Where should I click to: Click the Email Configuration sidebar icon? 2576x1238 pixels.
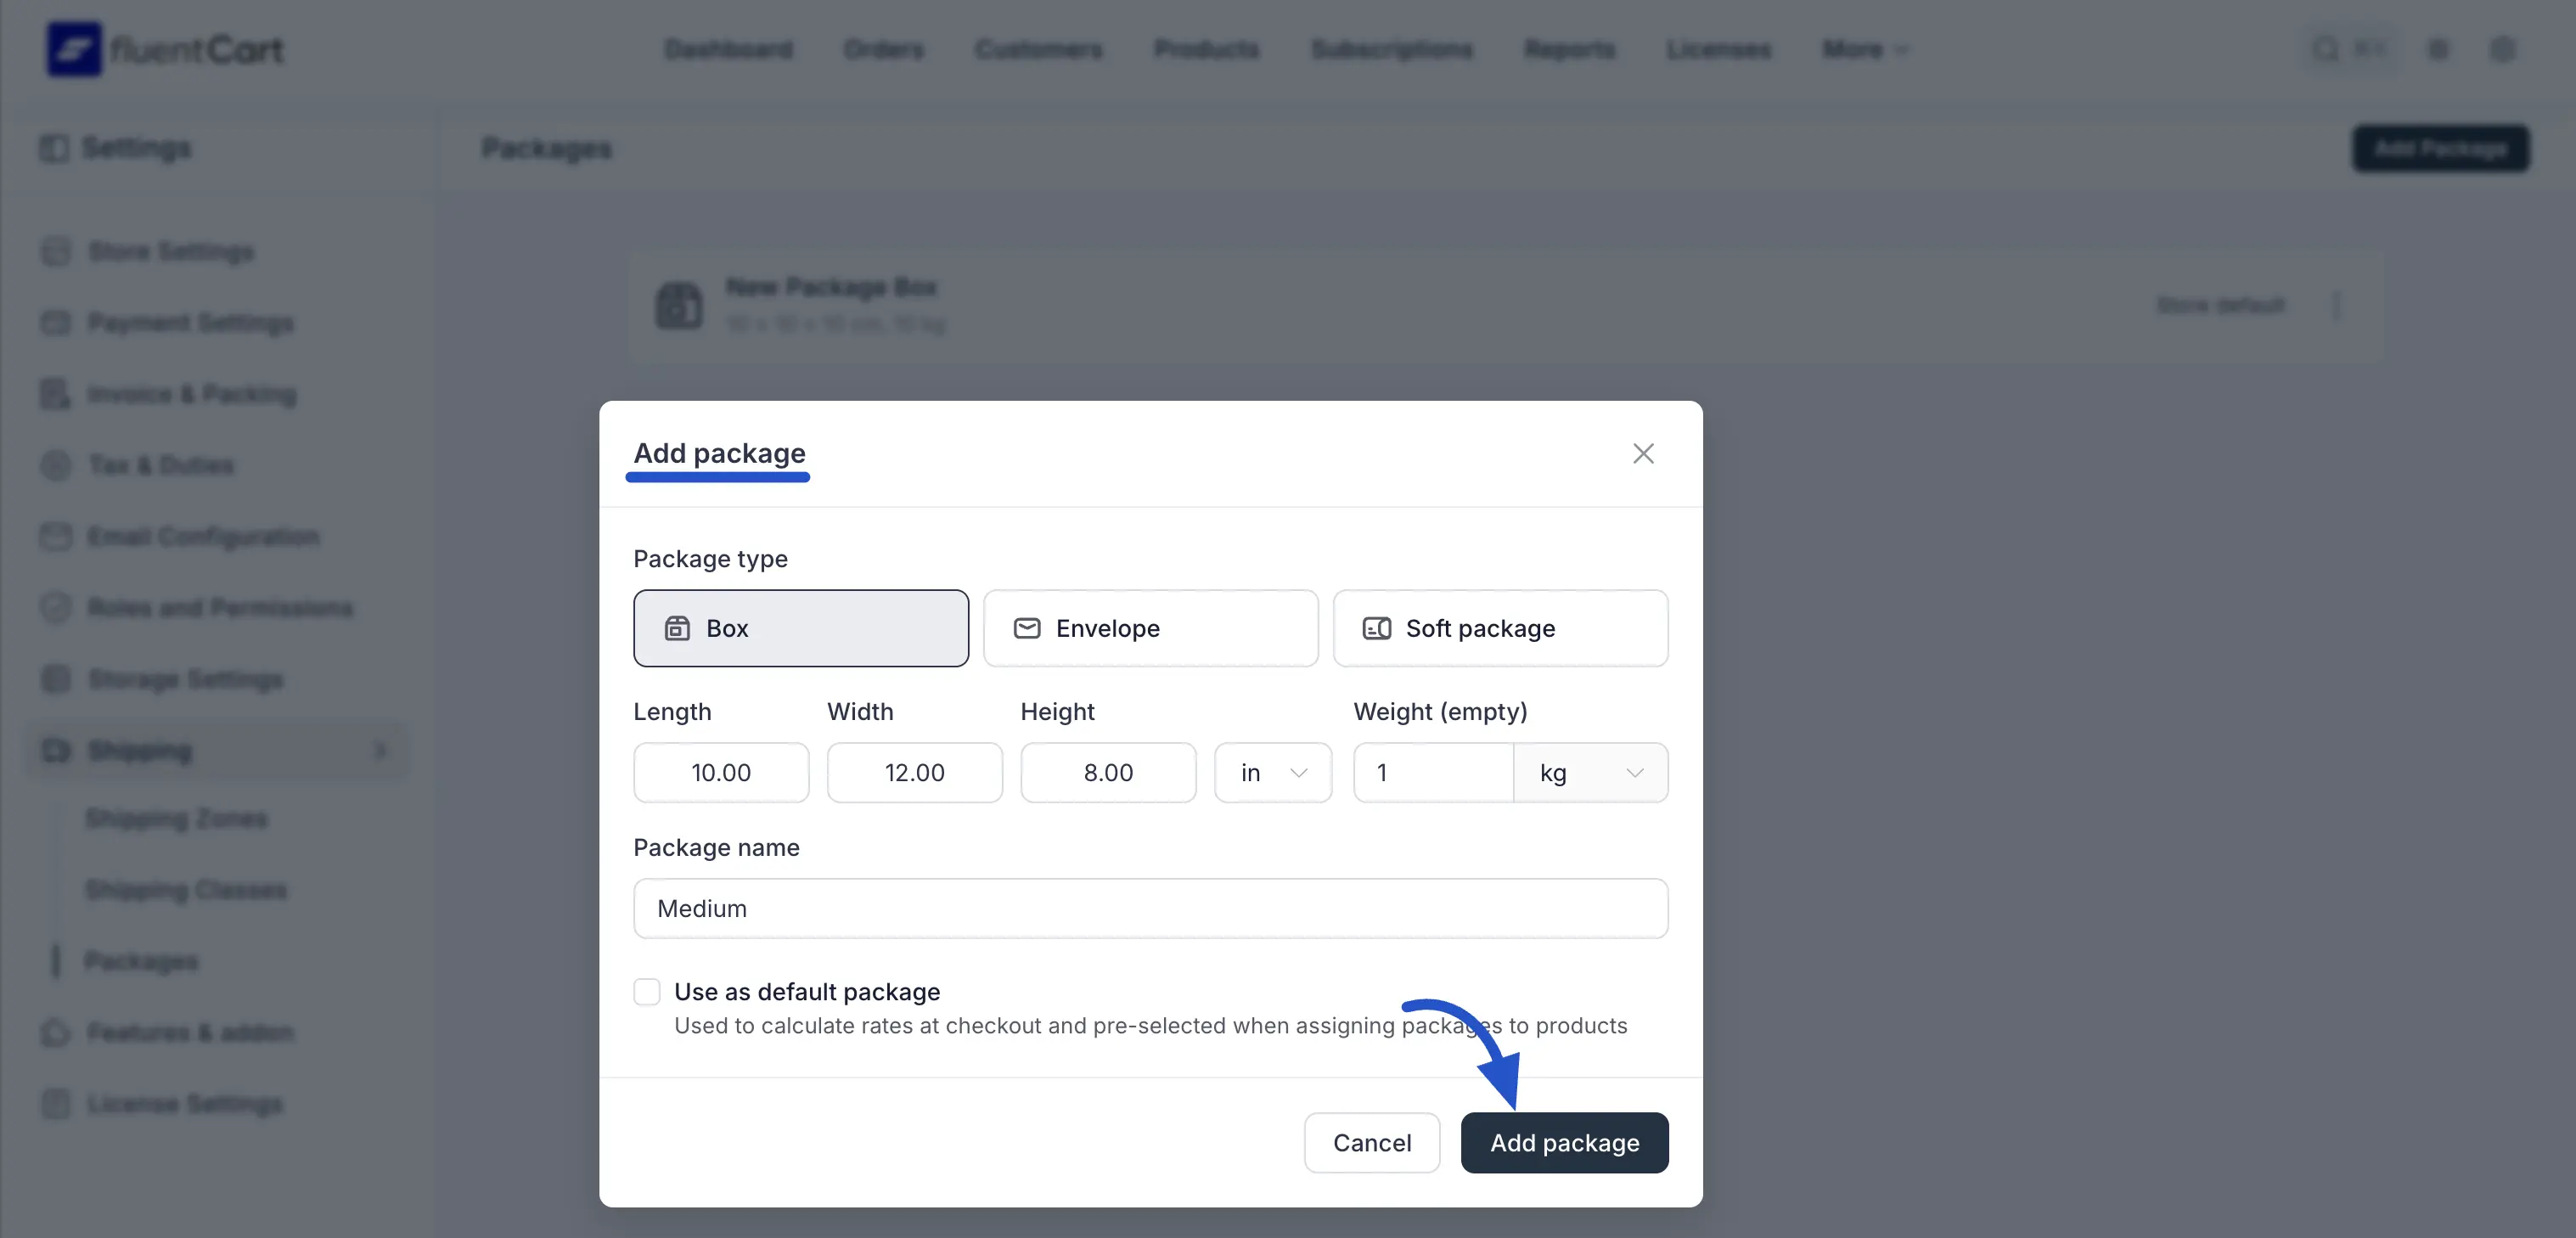[x=56, y=536]
